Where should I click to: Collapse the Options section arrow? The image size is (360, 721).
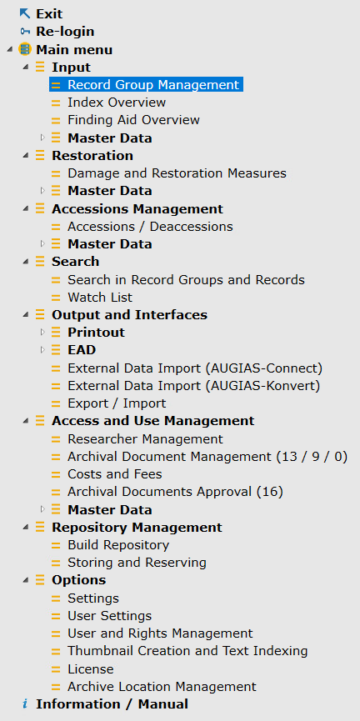(x=26, y=580)
